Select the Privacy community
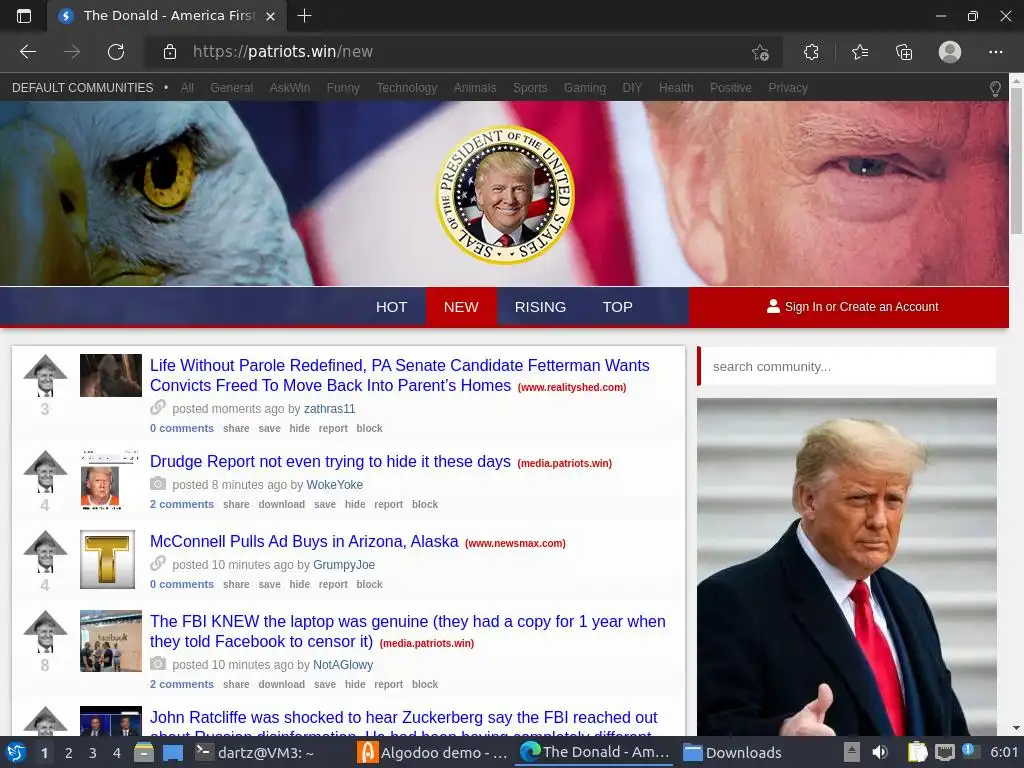The image size is (1024, 768). [x=788, y=88]
